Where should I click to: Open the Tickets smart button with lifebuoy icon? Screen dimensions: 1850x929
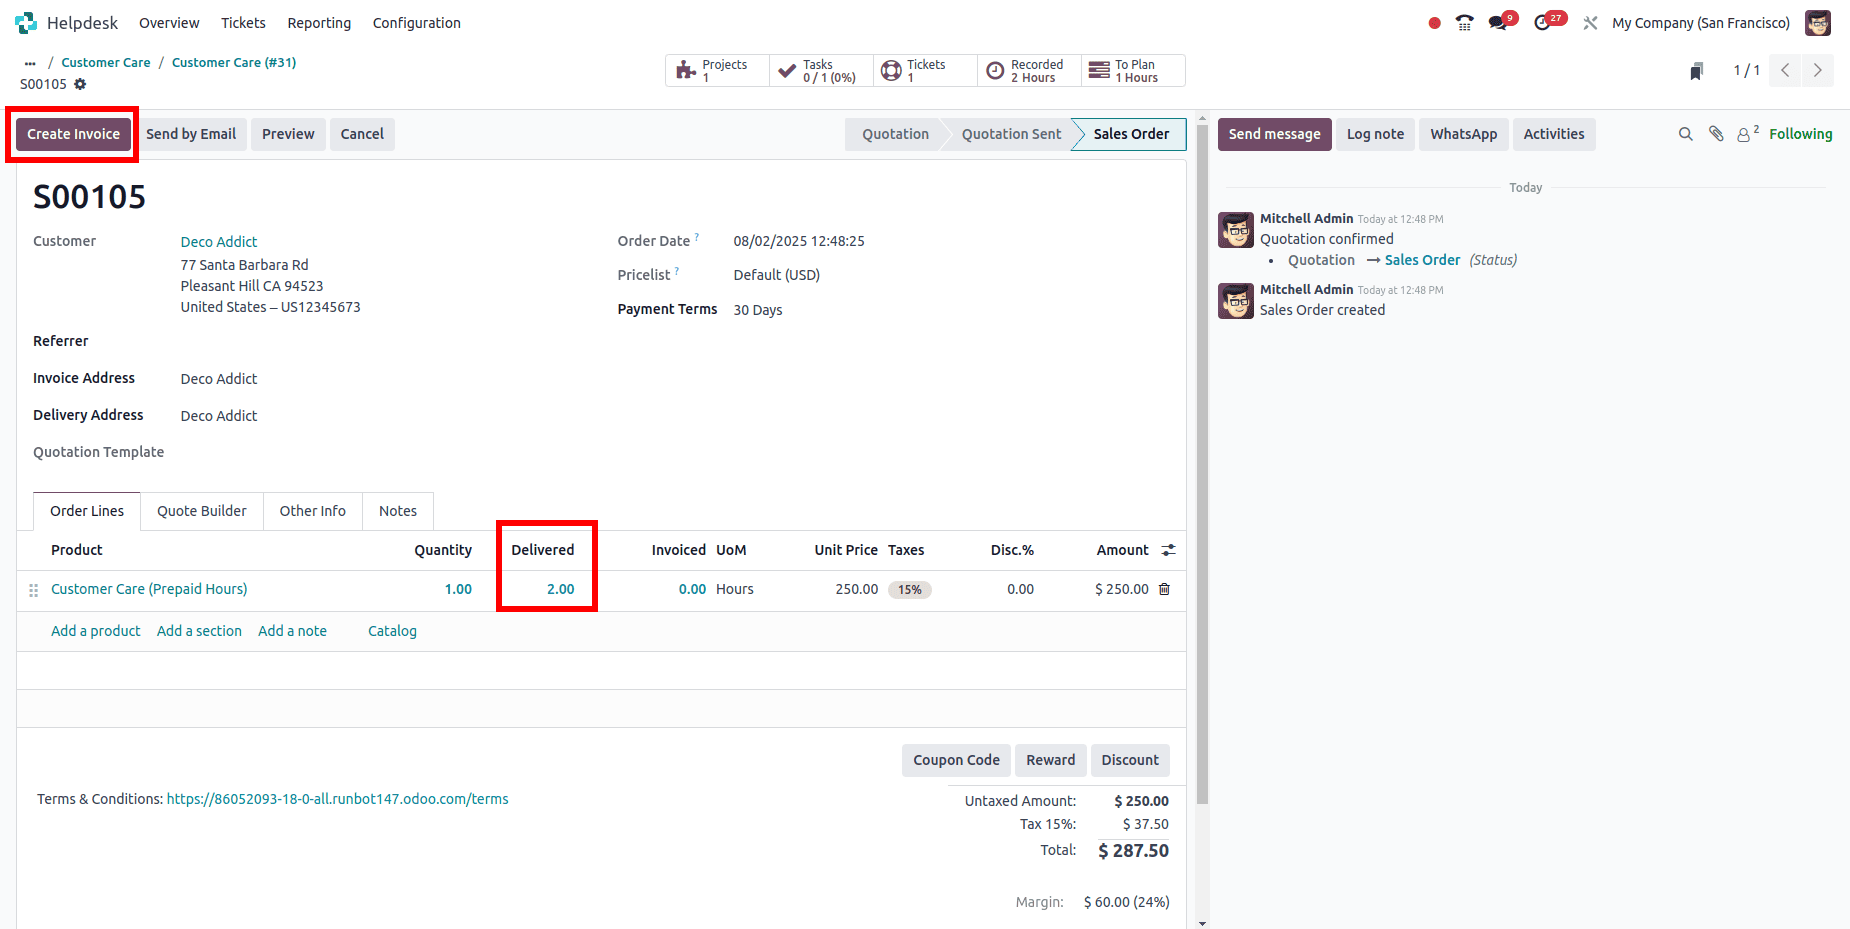920,70
